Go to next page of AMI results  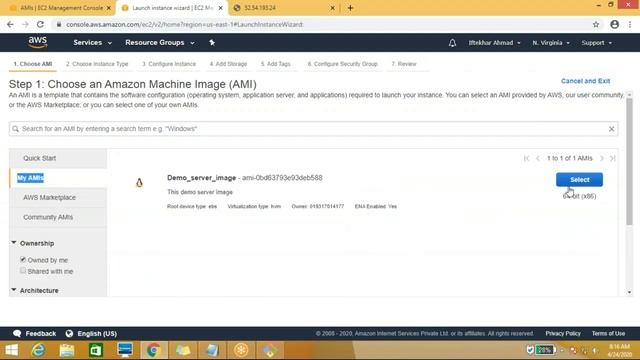tap(601, 158)
